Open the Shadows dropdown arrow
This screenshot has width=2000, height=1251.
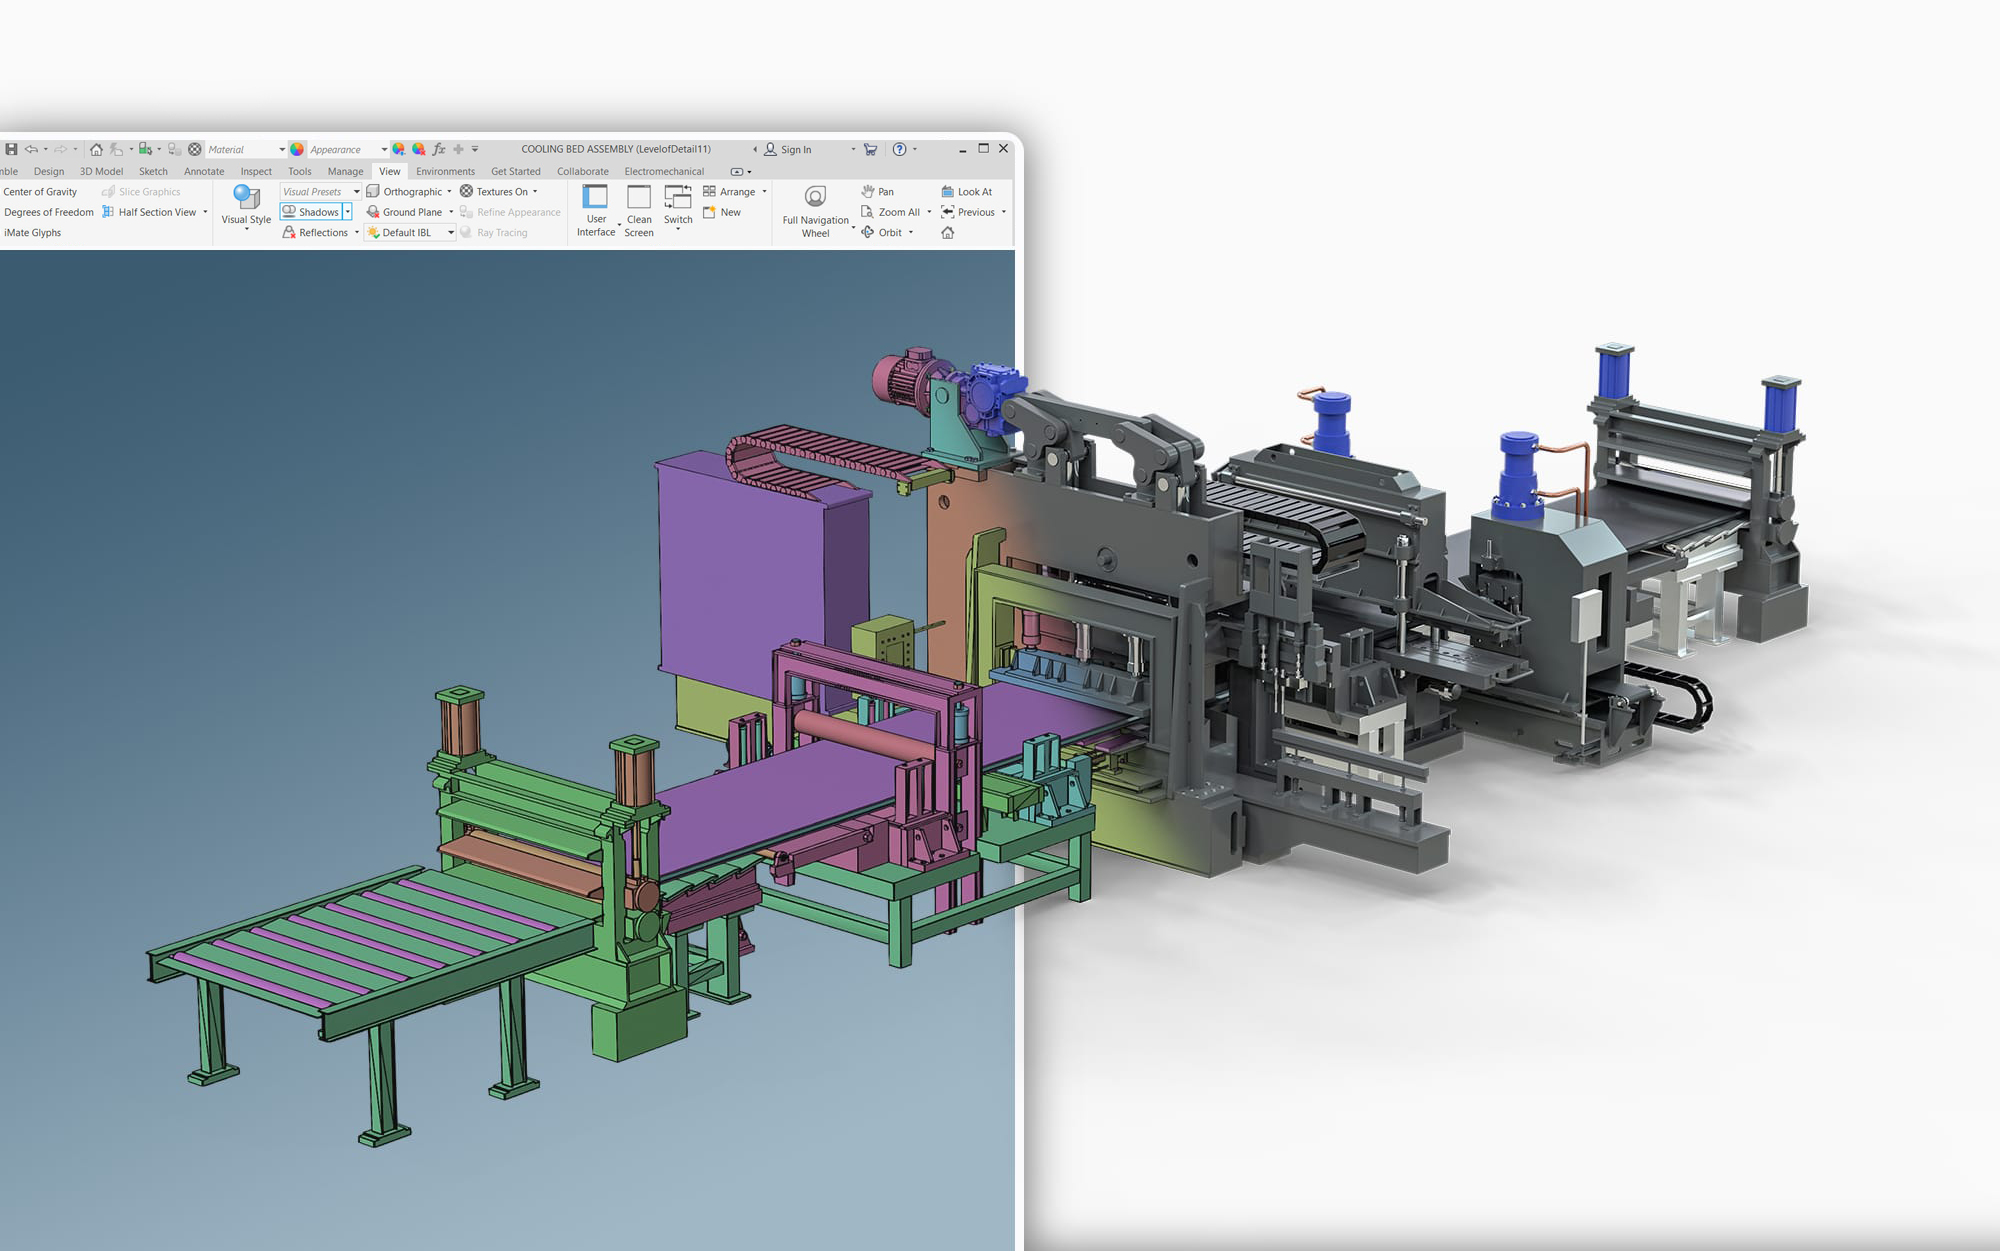347,212
